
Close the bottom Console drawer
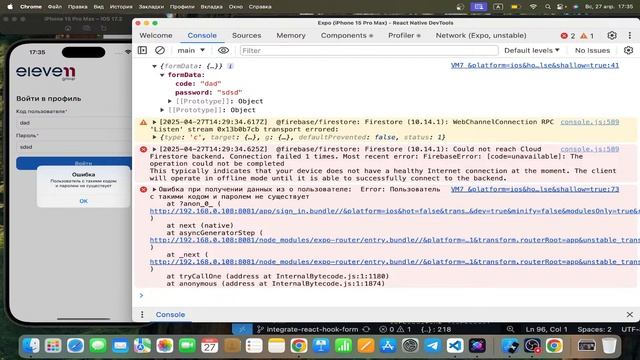(x=629, y=314)
